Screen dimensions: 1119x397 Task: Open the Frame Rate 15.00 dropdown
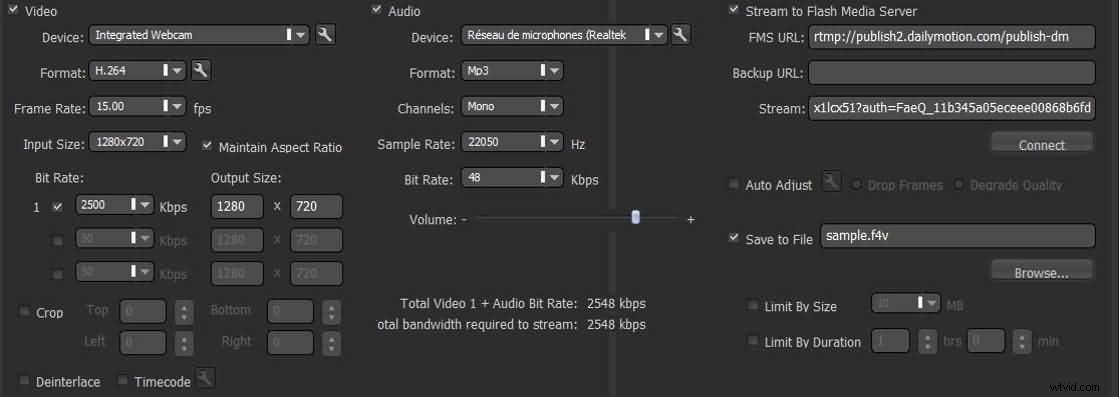pyautogui.click(x=137, y=106)
